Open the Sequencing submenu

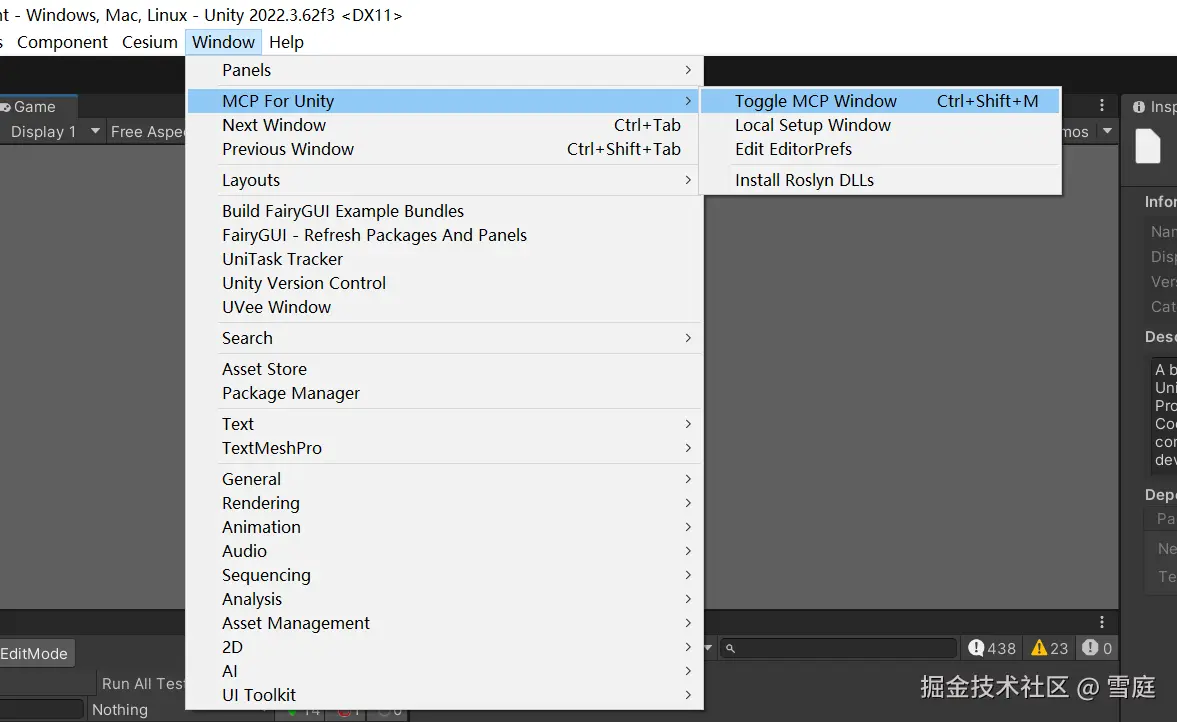[x=444, y=575]
